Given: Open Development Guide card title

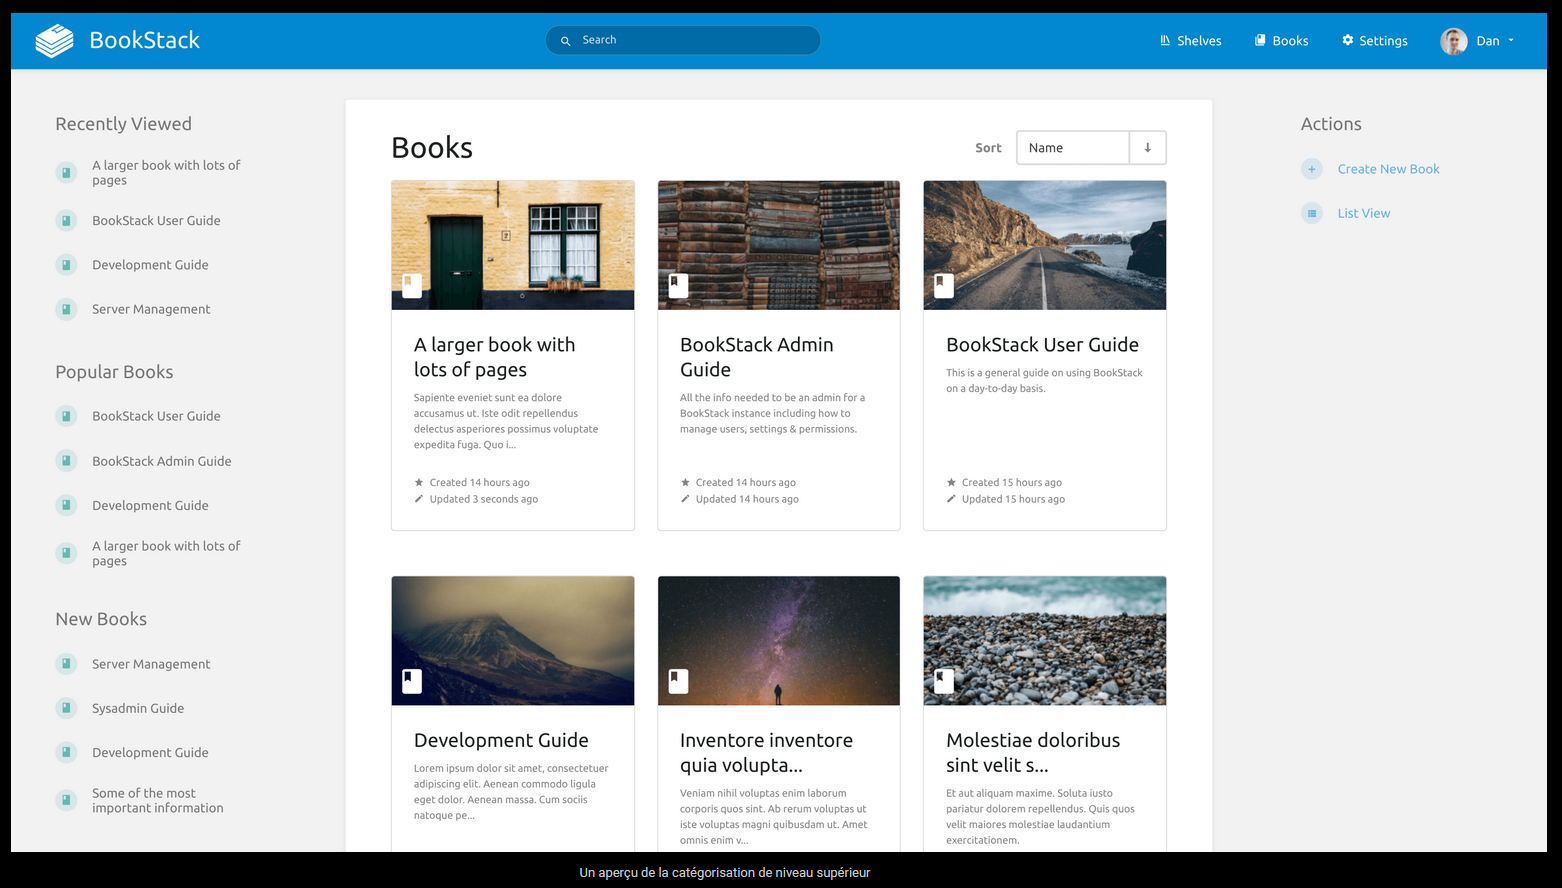Looking at the screenshot, I should tap(501, 740).
